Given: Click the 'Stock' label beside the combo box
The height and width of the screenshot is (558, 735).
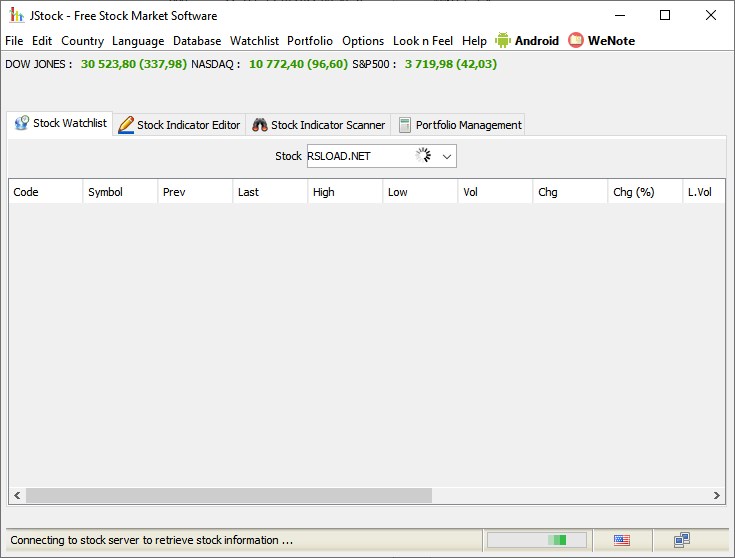Looking at the screenshot, I should click(x=288, y=156).
